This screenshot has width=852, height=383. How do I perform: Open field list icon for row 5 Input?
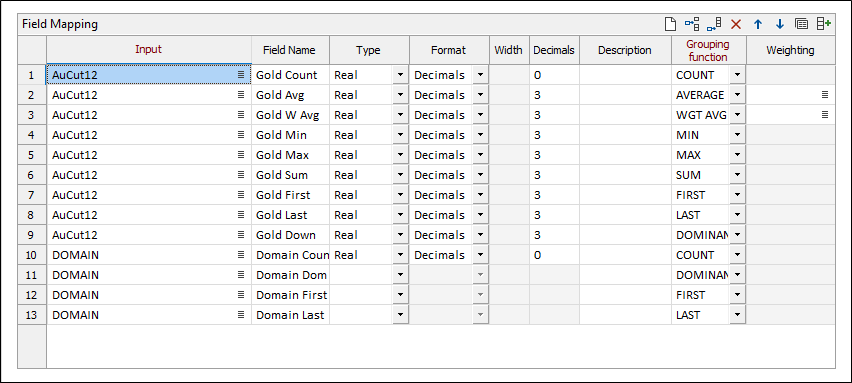pos(241,155)
